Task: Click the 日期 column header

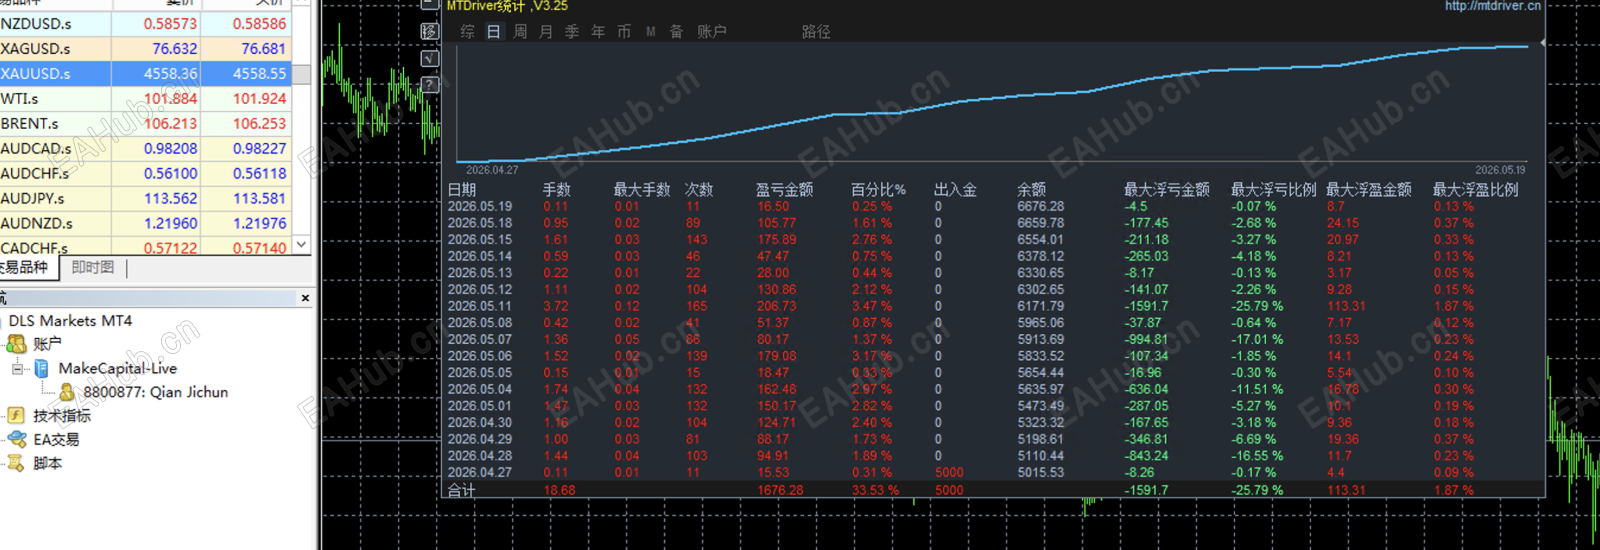Action: click(x=462, y=189)
